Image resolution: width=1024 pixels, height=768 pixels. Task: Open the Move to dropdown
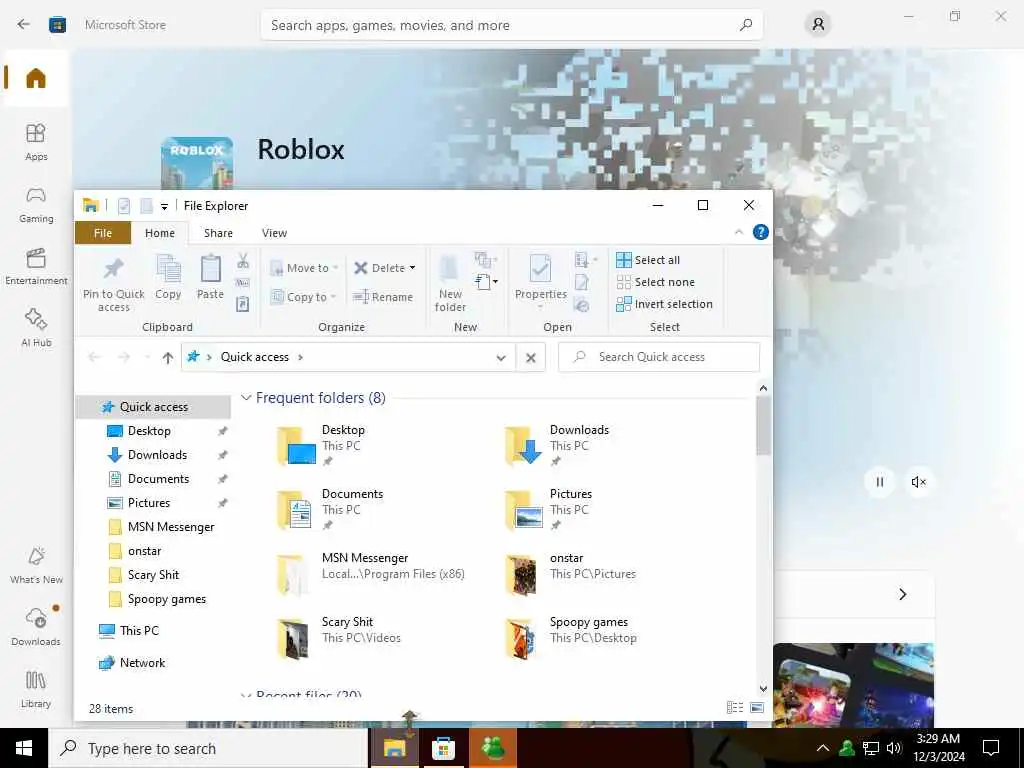[x=304, y=268]
